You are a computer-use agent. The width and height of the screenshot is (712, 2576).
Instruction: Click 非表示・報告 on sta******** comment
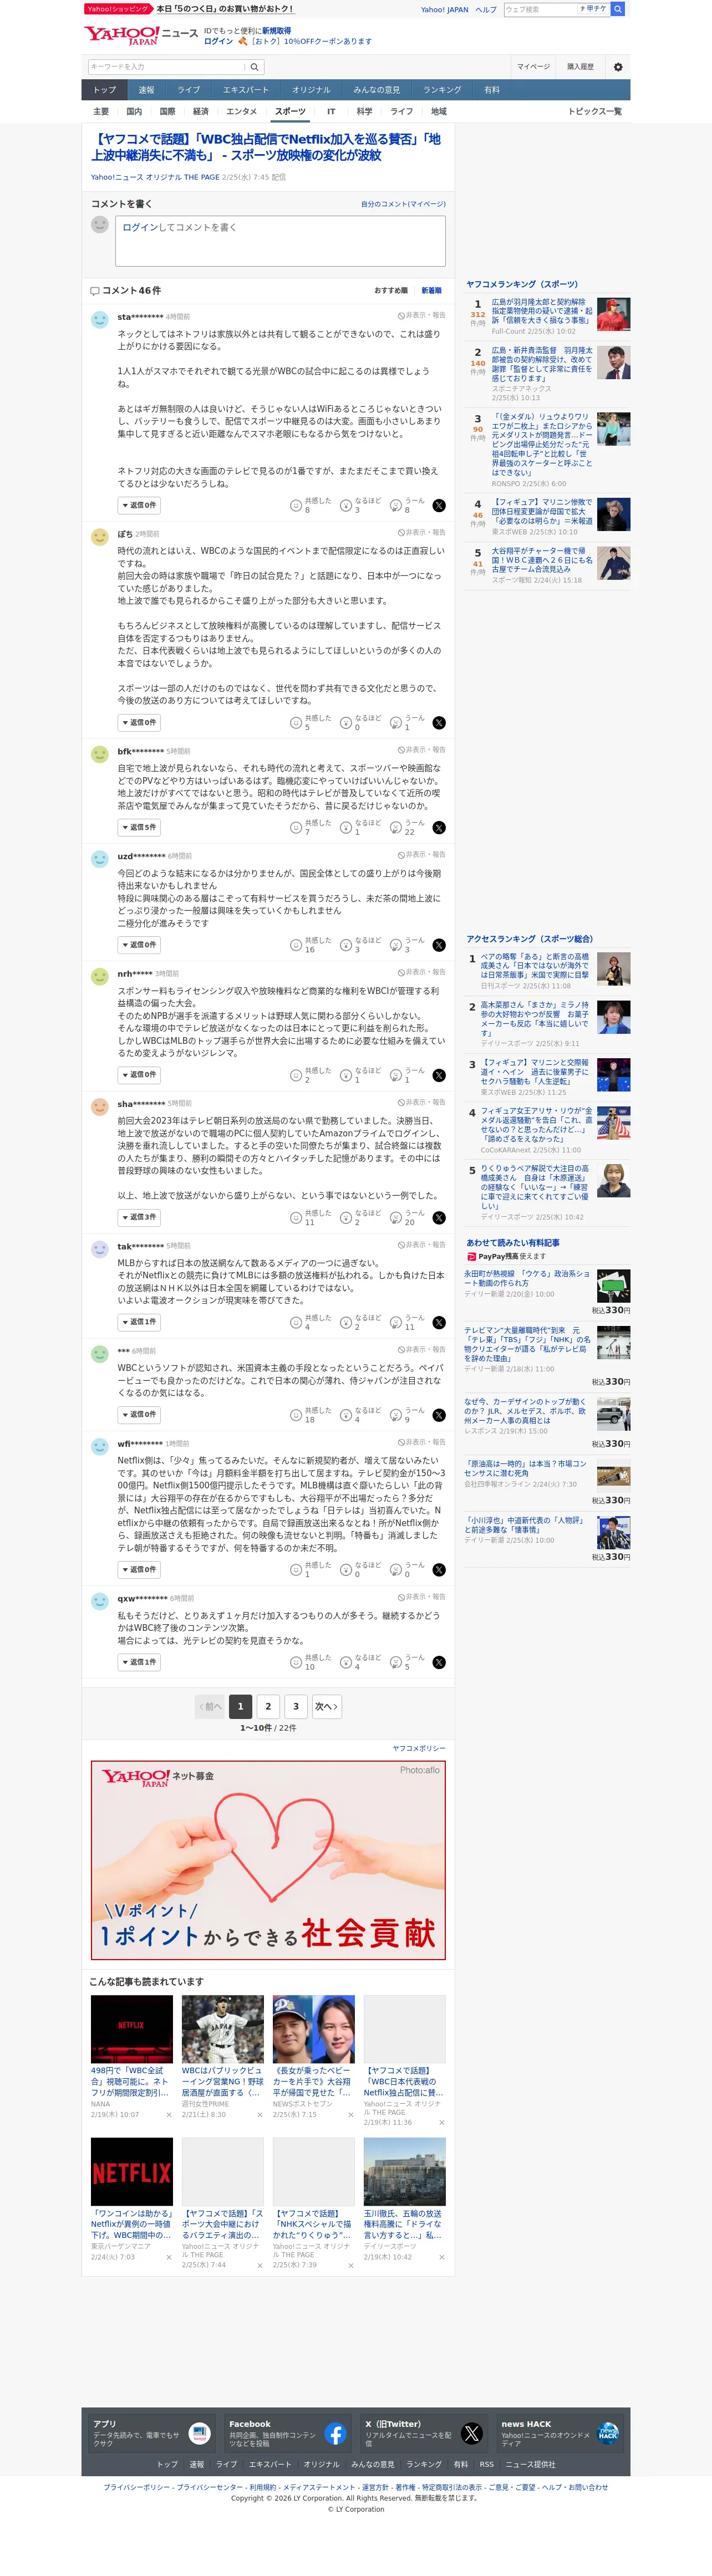[x=422, y=316]
